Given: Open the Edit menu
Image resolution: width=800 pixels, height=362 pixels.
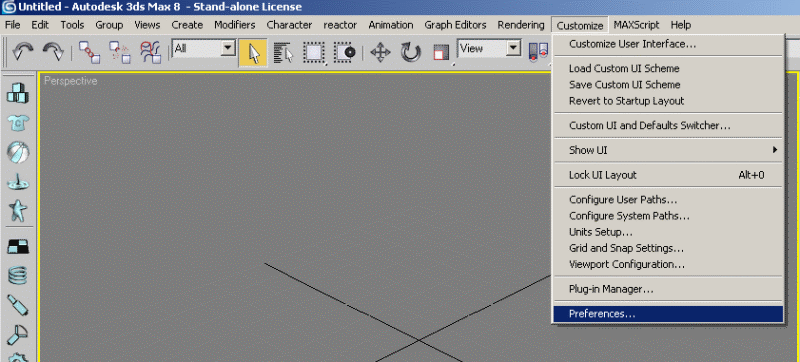Looking at the screenshot, I should pos(40,25).
